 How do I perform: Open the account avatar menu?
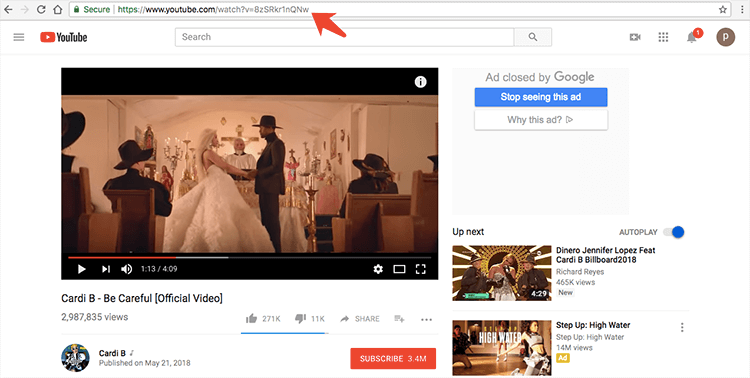pos(725,37)
